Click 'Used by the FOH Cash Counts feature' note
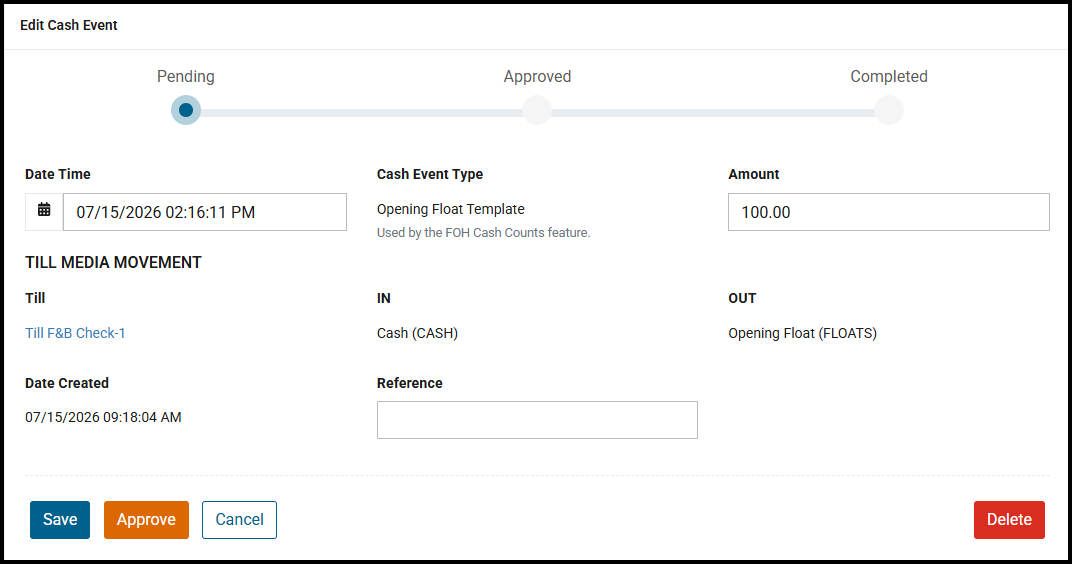Viewport: 1072px width, 564px height. pos(483,232)
